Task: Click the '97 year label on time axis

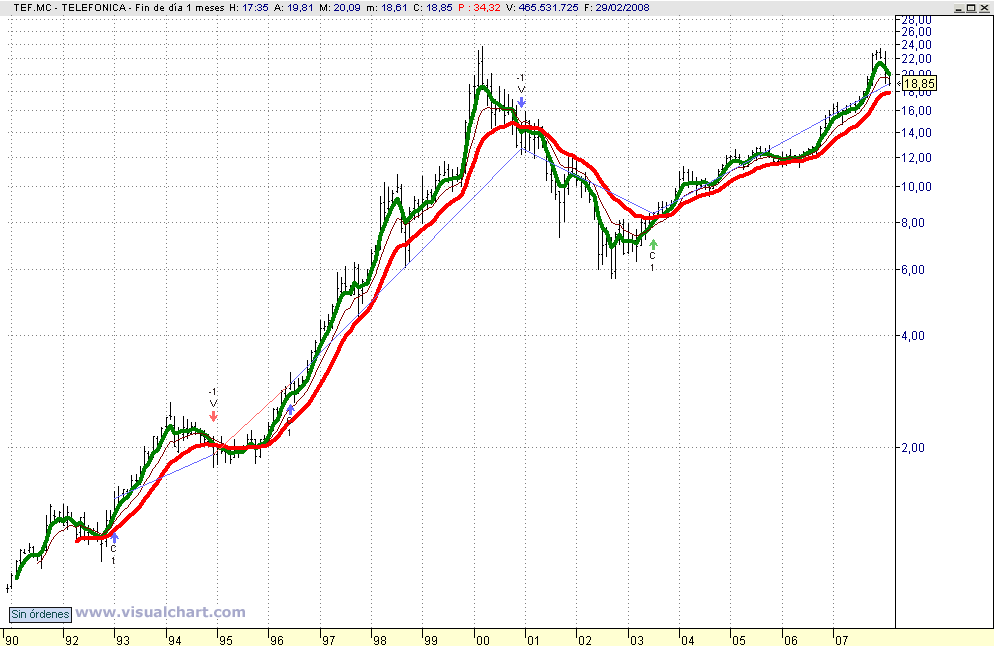Action: coord(328,640)
